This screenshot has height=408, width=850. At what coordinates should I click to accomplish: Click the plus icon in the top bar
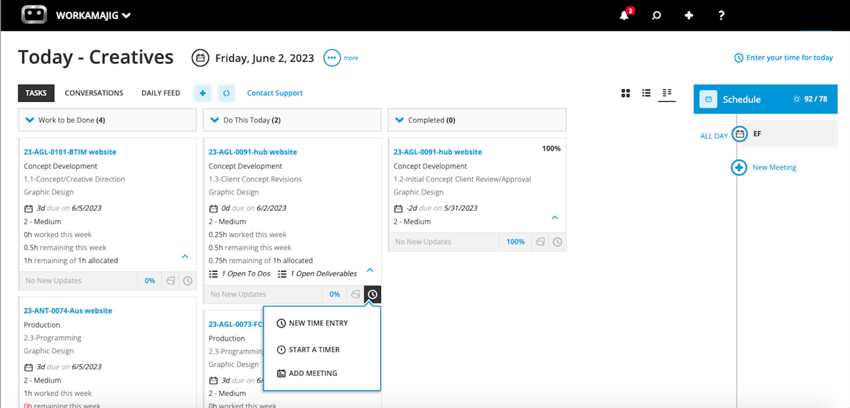pos(689,16)
